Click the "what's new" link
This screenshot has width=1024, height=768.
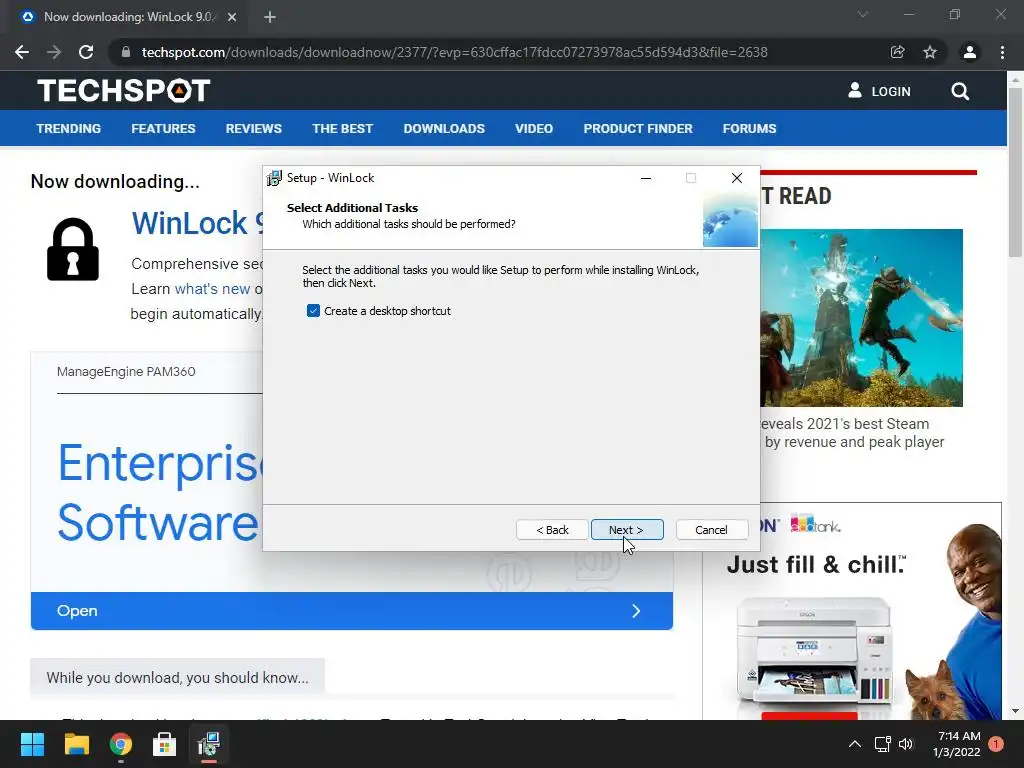[212, 289]
